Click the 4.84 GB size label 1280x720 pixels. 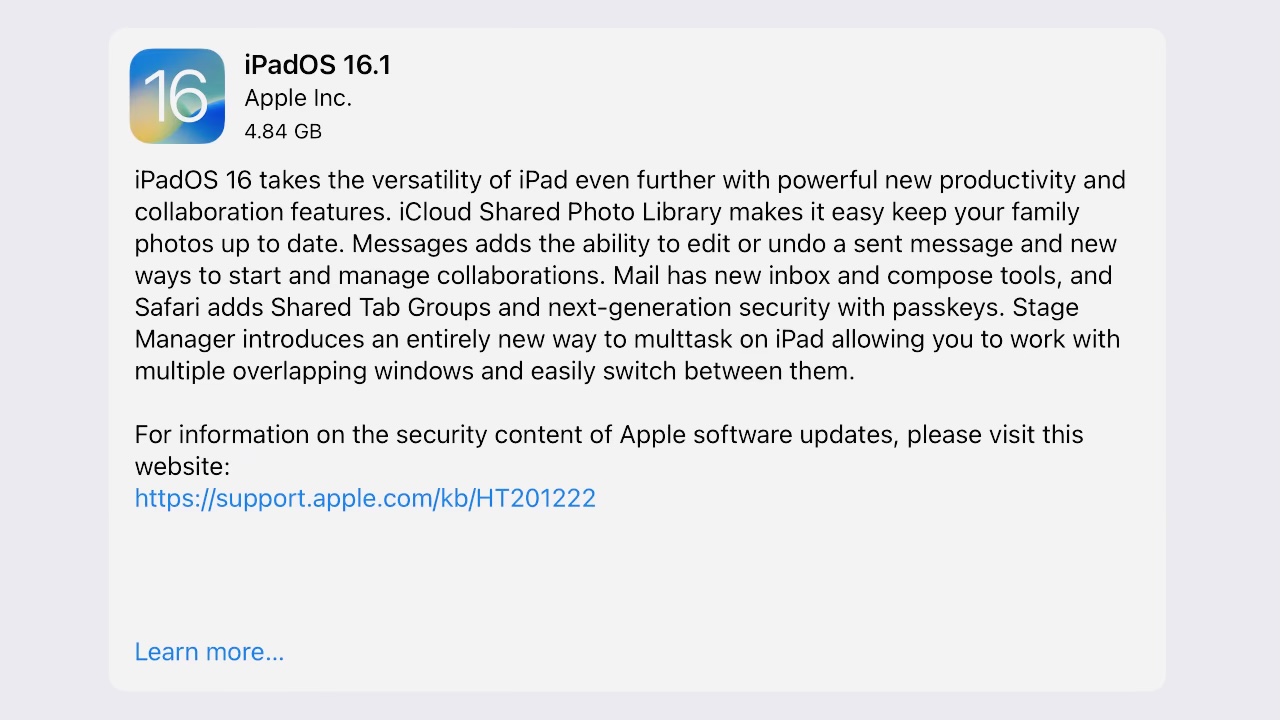[x=283, y=131]
